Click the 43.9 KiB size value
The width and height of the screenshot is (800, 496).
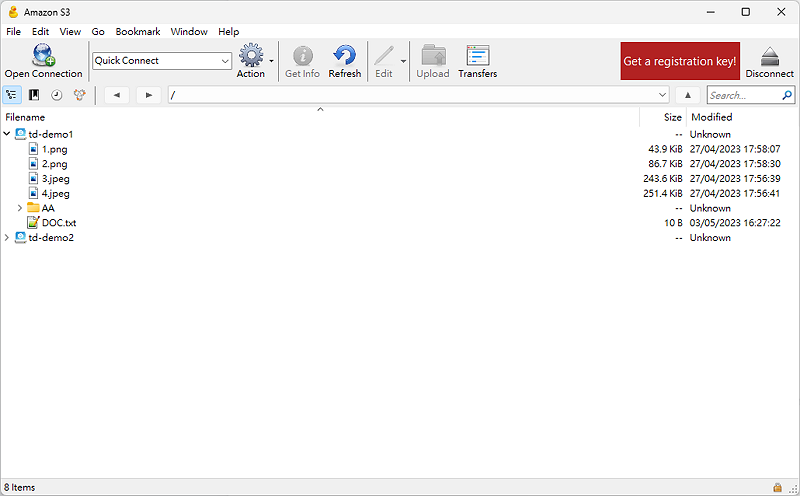point(665,149)
